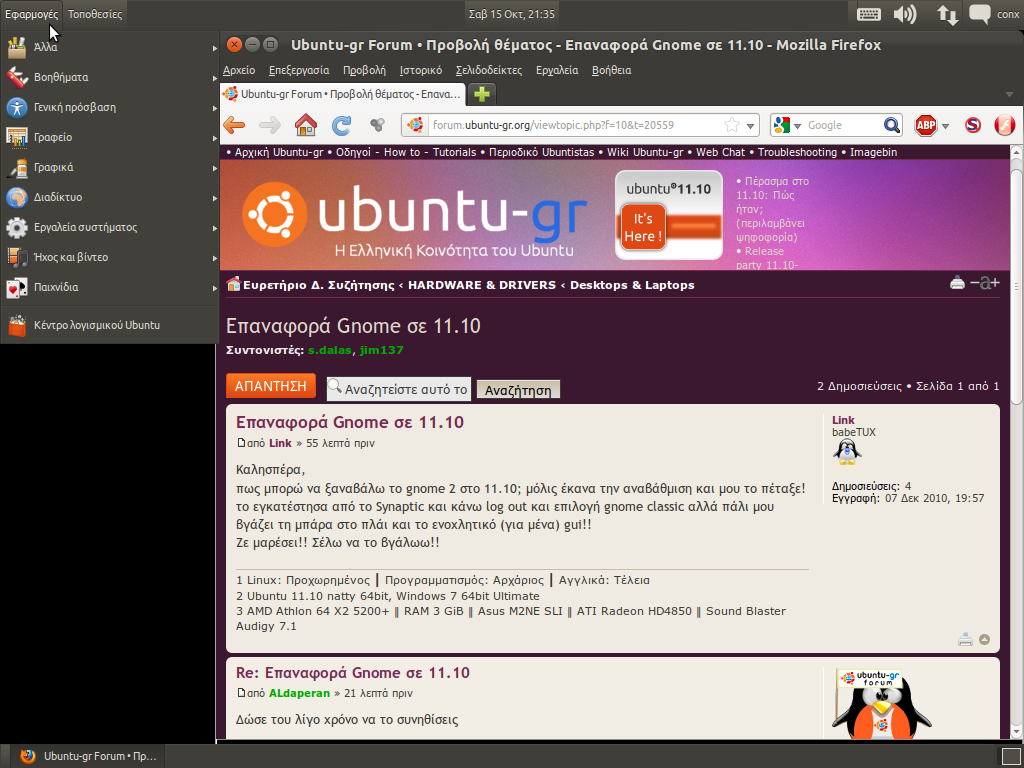Open the Οδηγοί - How to - Tutorials link

(x=406, y=152)
